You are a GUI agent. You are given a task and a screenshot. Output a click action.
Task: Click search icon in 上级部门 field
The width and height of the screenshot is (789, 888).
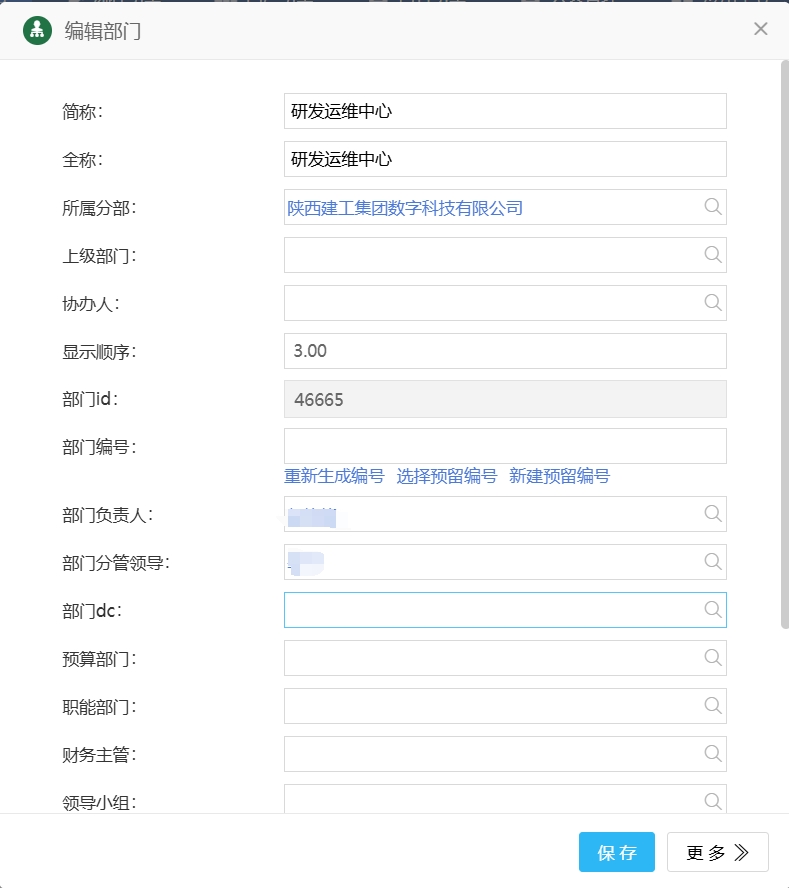coord(712,255)
